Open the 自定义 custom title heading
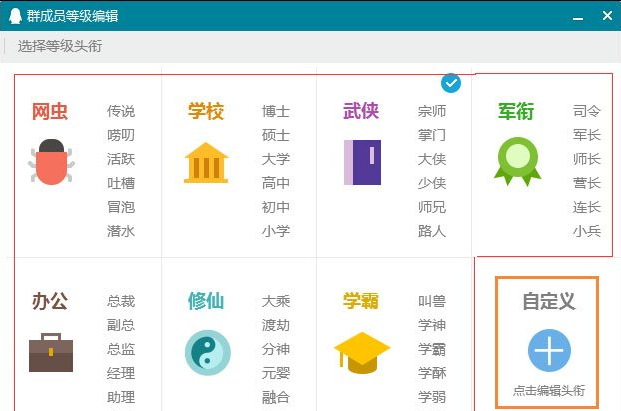 [549, 301]
